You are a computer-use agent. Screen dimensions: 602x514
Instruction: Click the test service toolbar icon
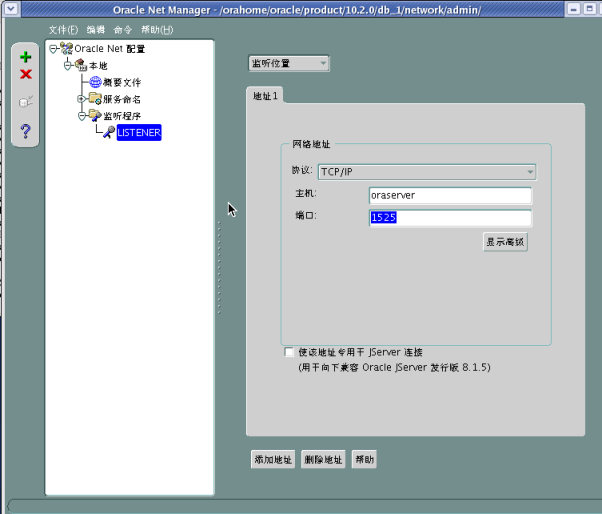pyautogui.click(x=26, y=102)
